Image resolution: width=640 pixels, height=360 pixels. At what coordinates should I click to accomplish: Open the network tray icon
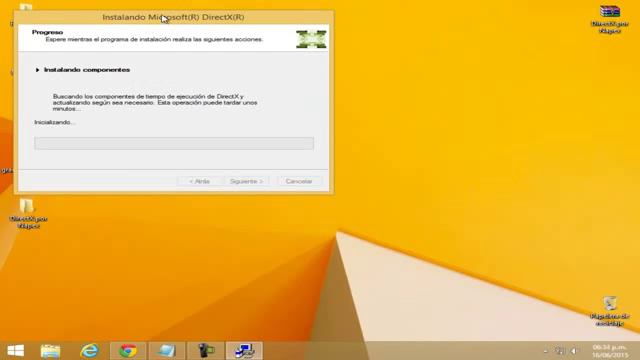pyautogui.click(x=560, y=351)
